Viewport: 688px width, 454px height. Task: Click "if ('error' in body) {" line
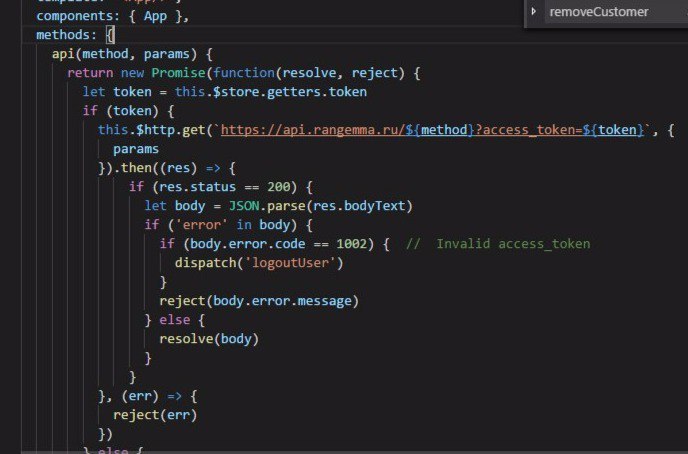[229, 225]
